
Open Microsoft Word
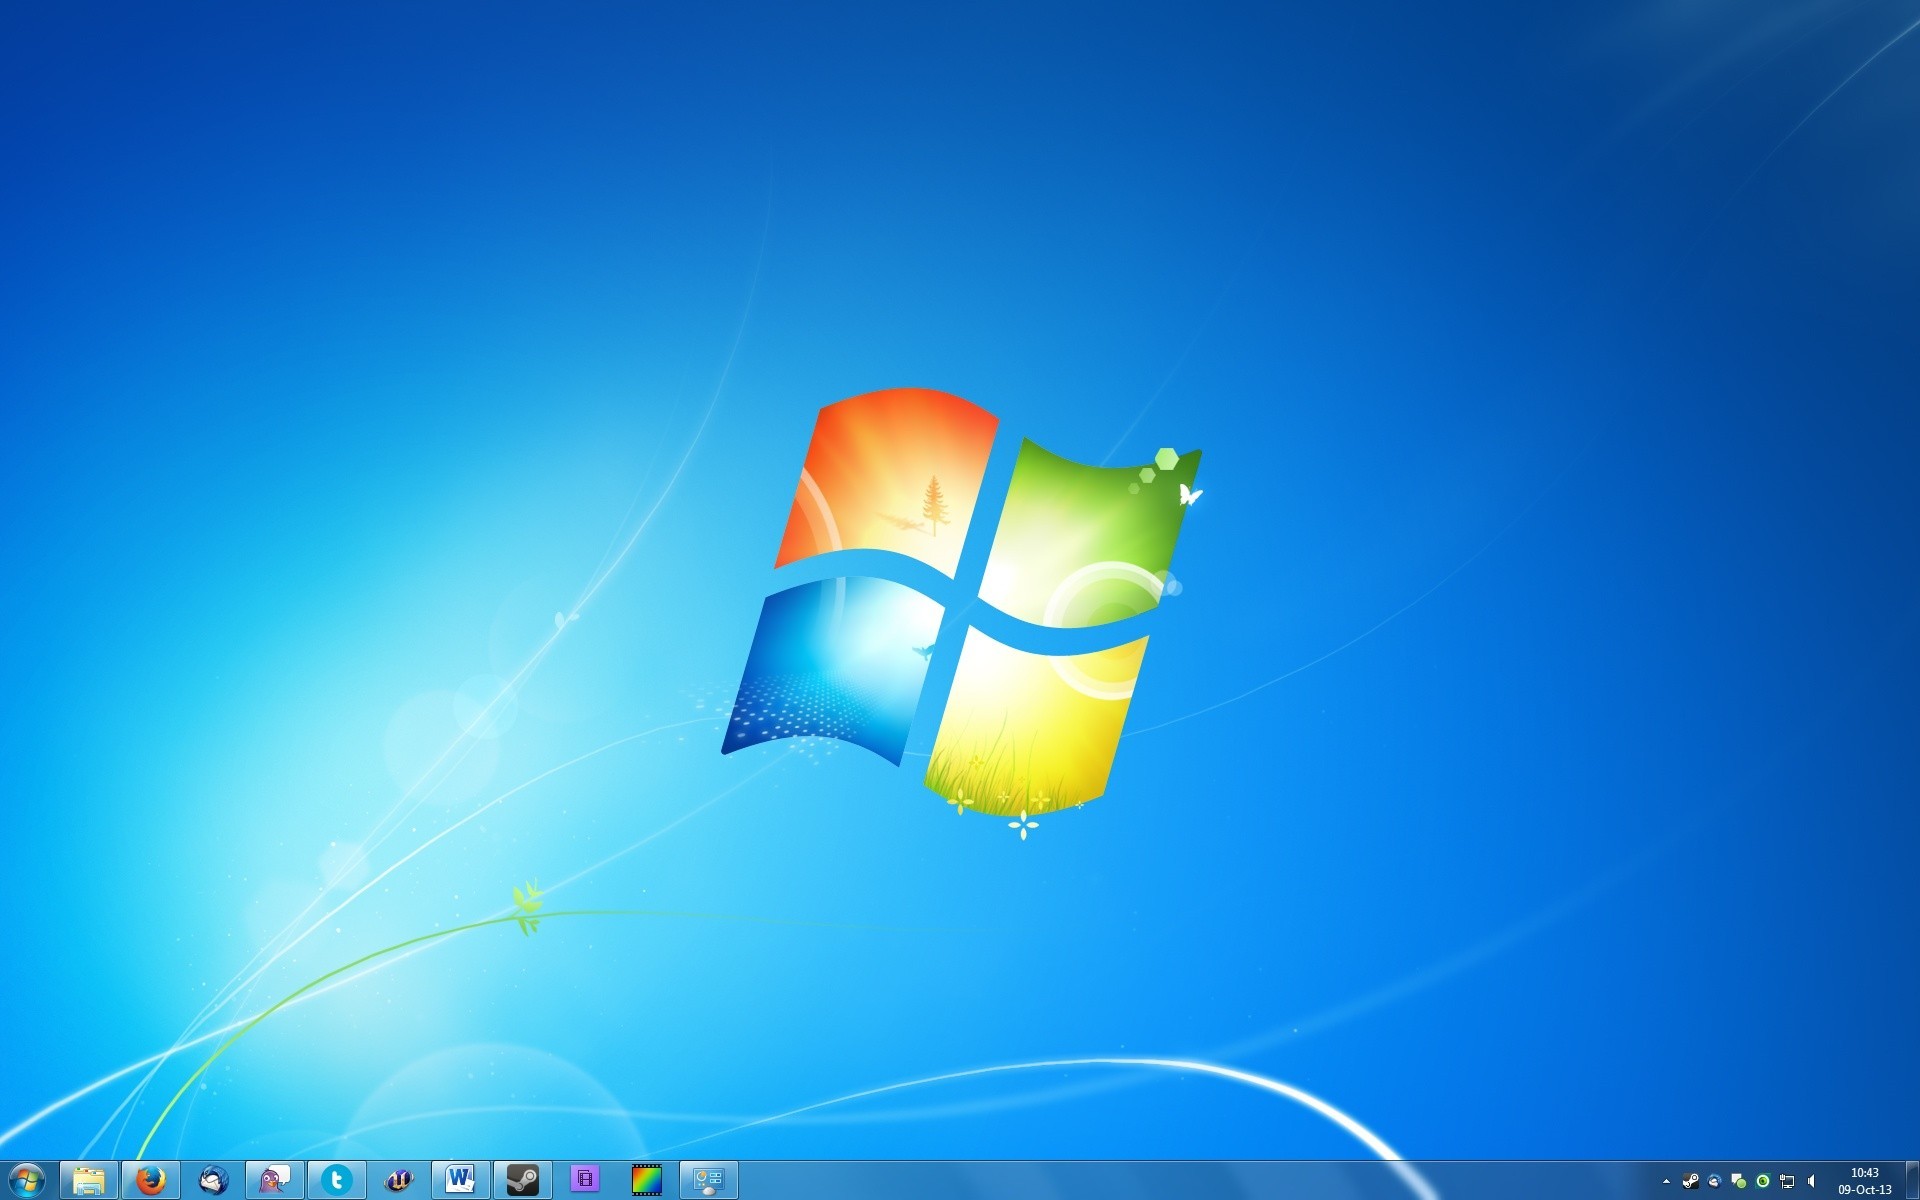click(460, 1180)
